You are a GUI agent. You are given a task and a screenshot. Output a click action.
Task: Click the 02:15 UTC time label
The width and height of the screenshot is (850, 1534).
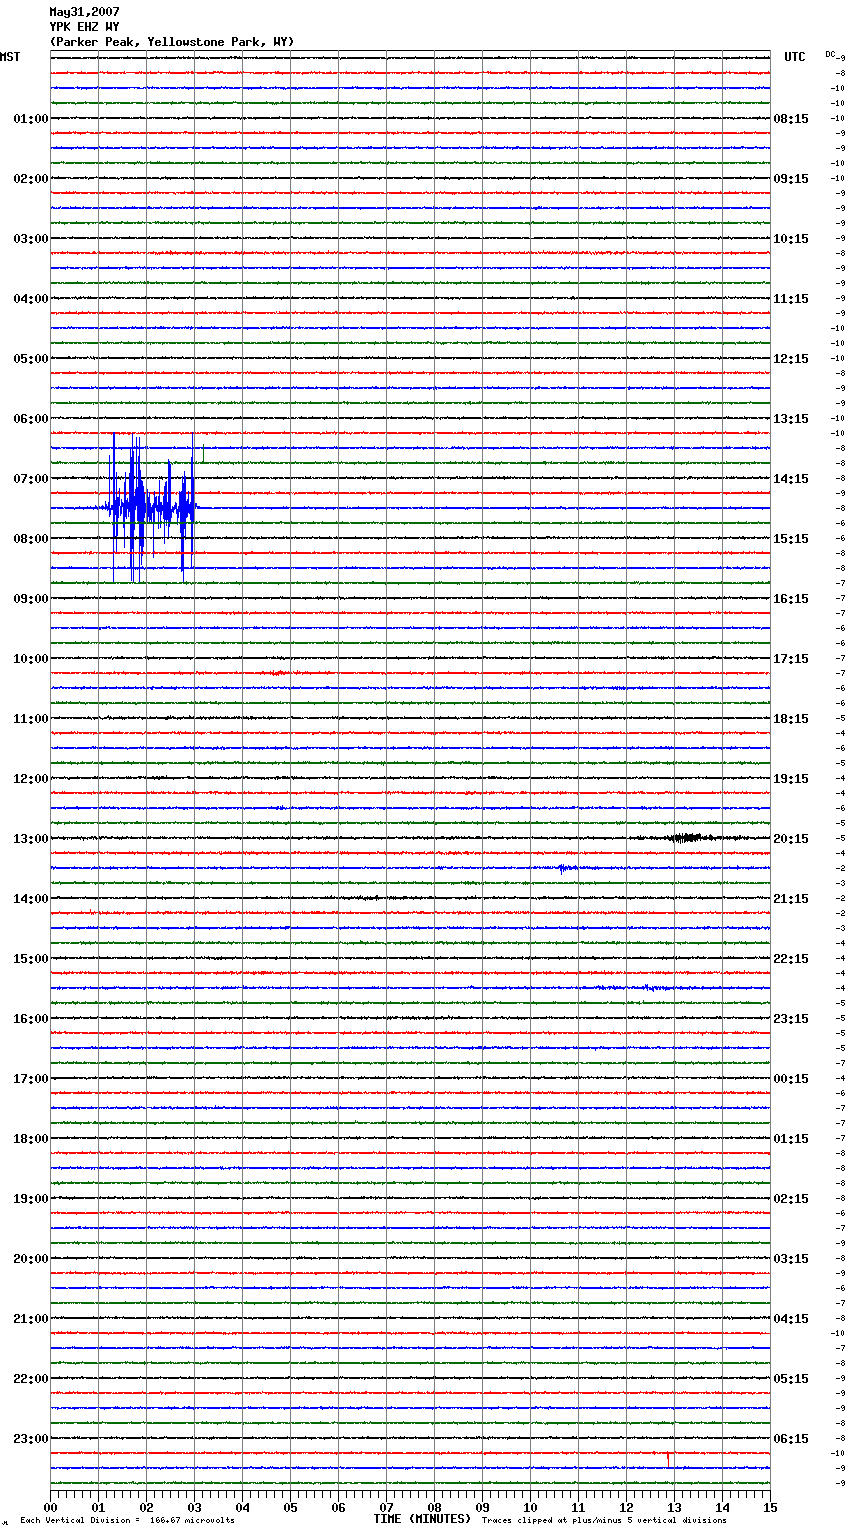click(x=791, y=1199)
